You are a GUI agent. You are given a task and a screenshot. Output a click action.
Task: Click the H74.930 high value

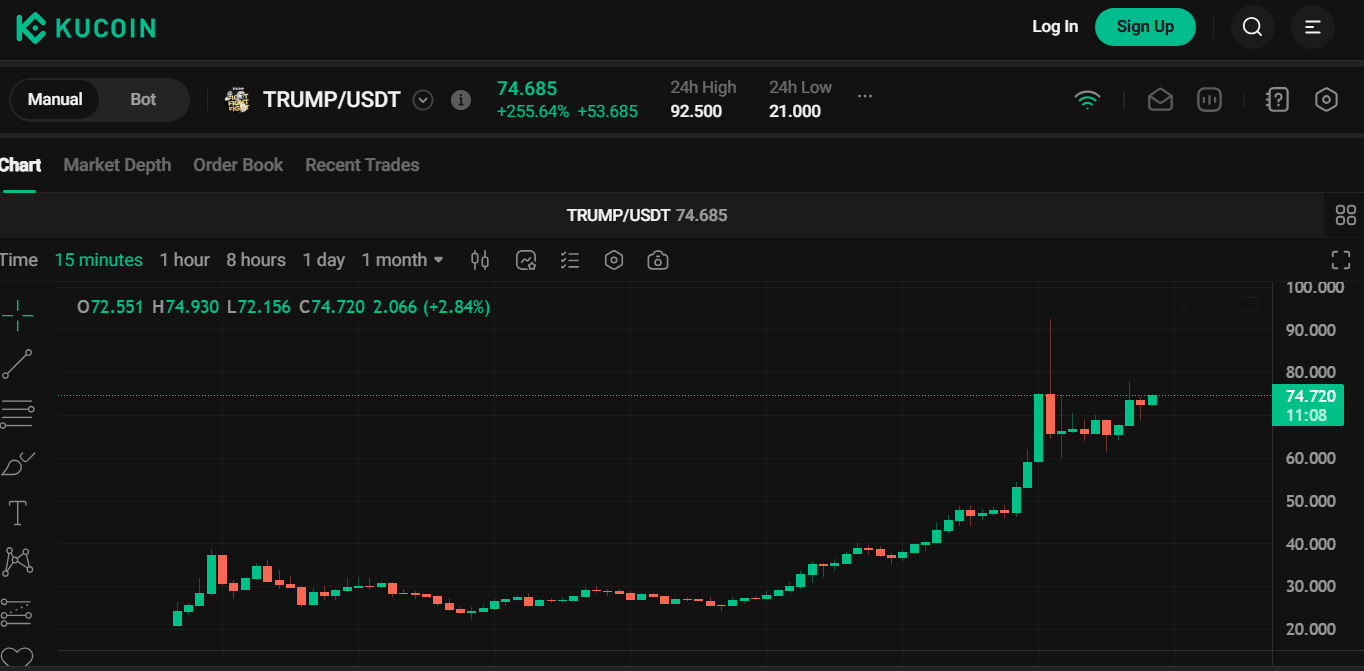(185, 307)
